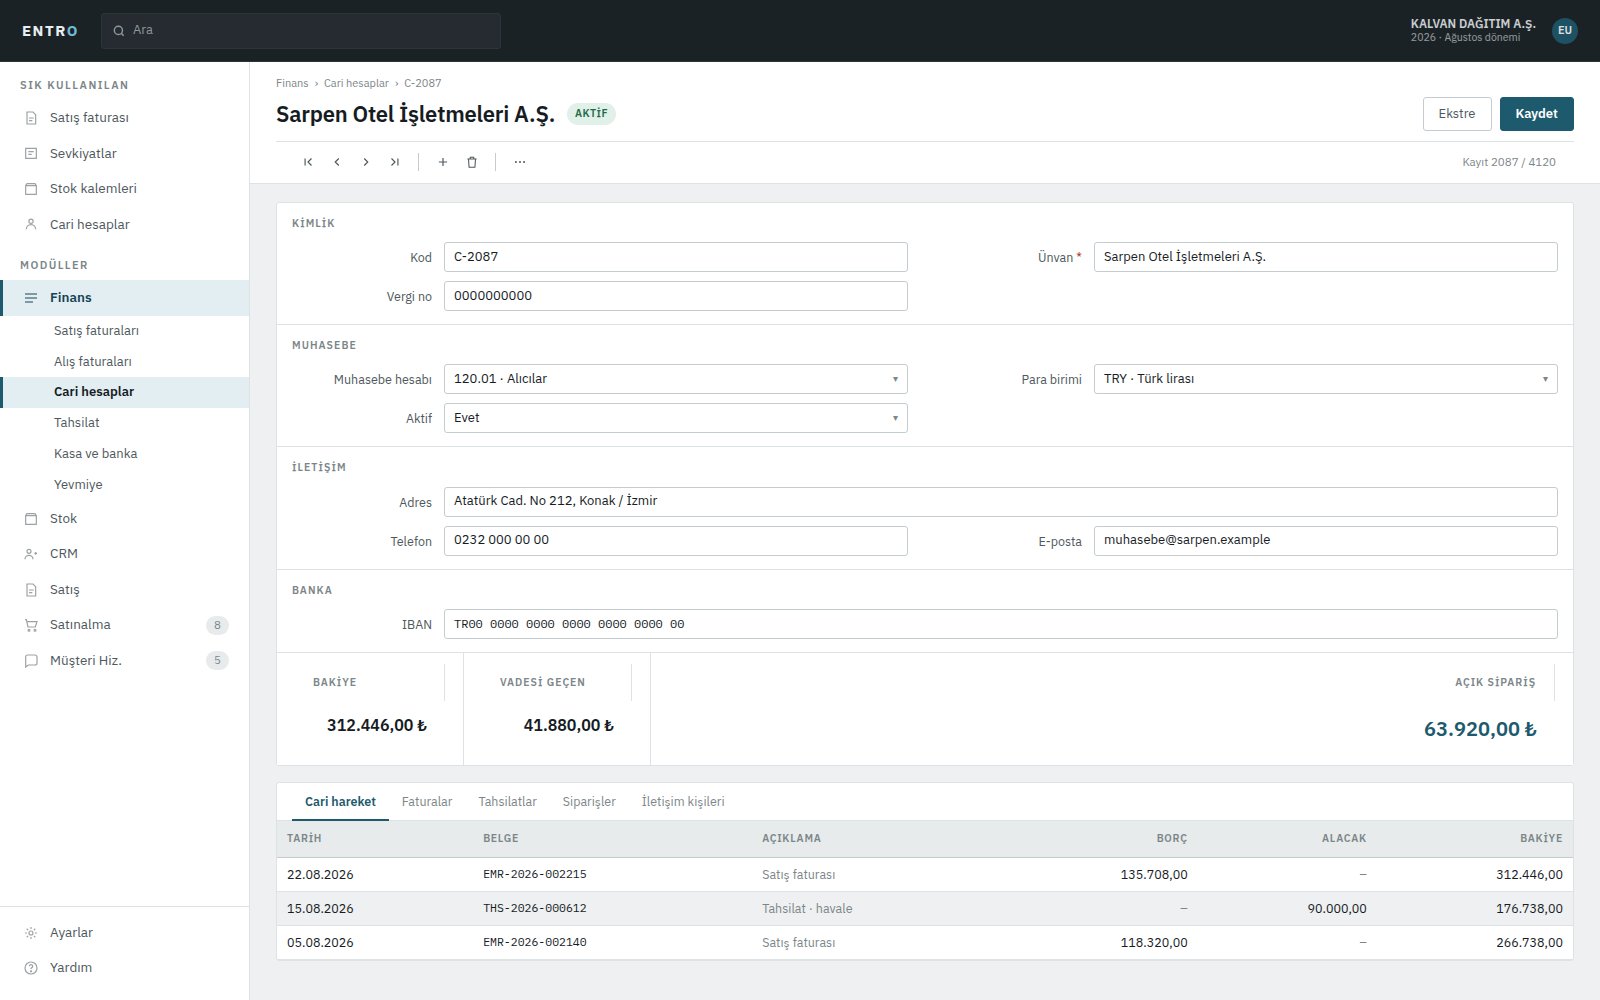Viewport: 1600px width, 1000px height.
Task: Open Yevmiye under Finans
Action: 124,485
